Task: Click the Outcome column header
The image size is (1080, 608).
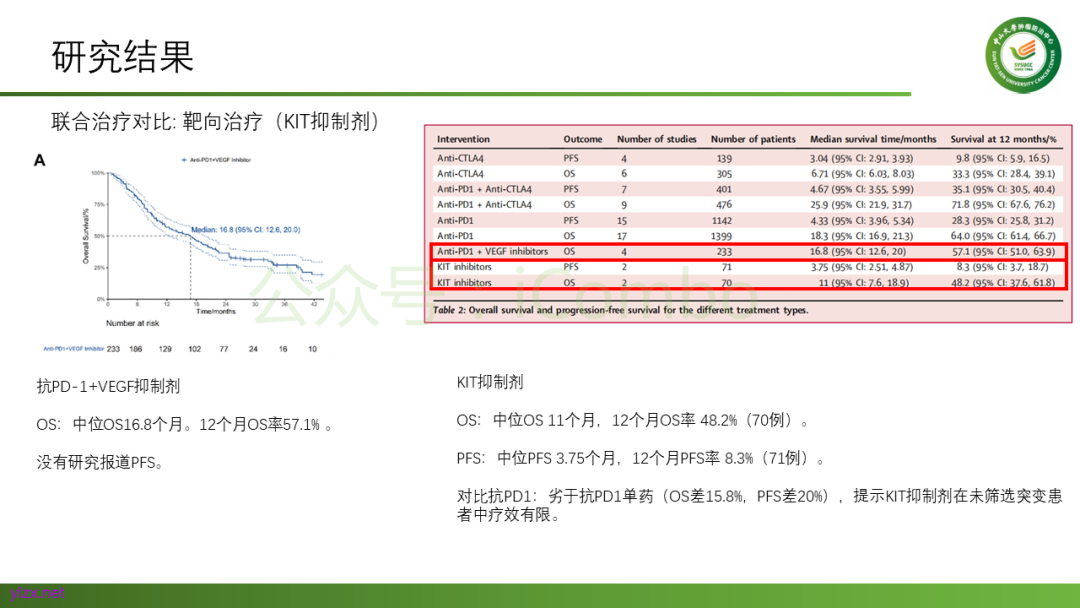Action: pyautogui.click(x=583, y=139)
